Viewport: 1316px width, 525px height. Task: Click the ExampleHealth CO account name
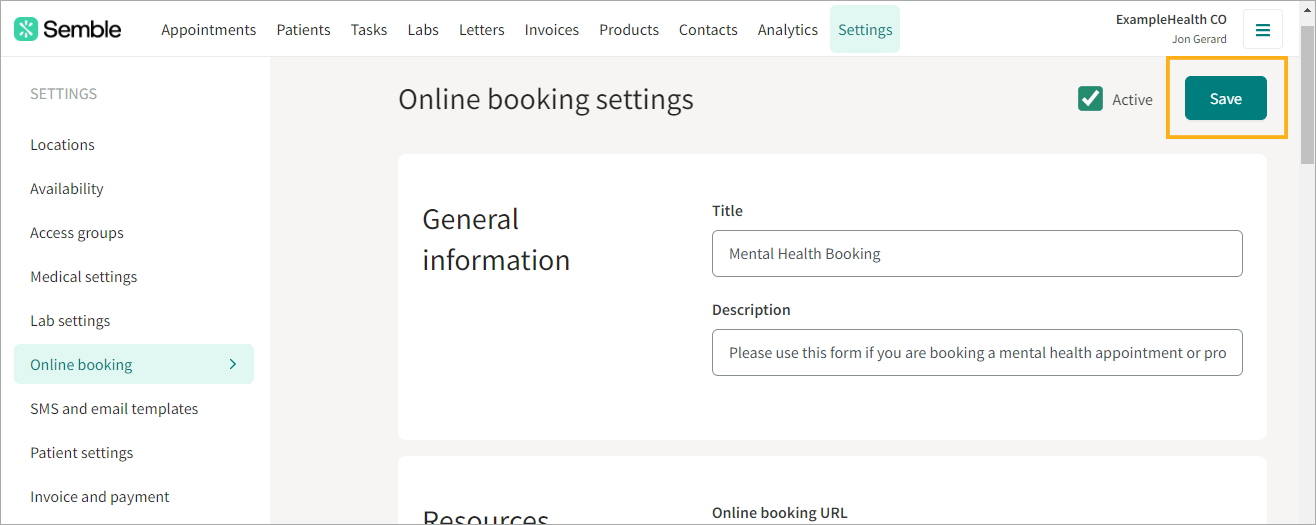coord(1171,19)
